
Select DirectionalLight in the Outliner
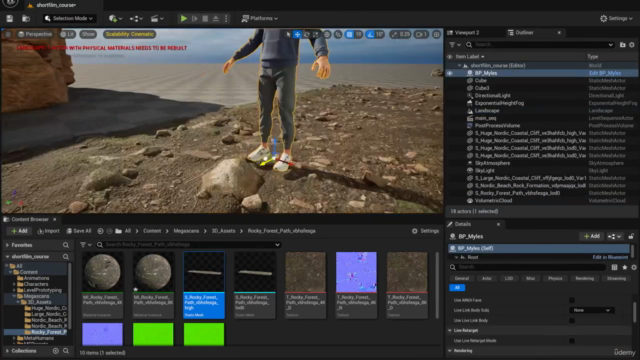pos(492,96)
